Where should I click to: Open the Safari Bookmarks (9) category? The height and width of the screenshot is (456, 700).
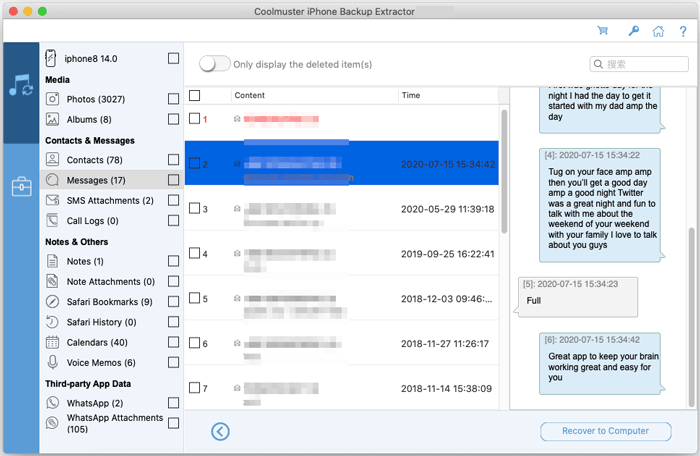[x=109, y=302]
